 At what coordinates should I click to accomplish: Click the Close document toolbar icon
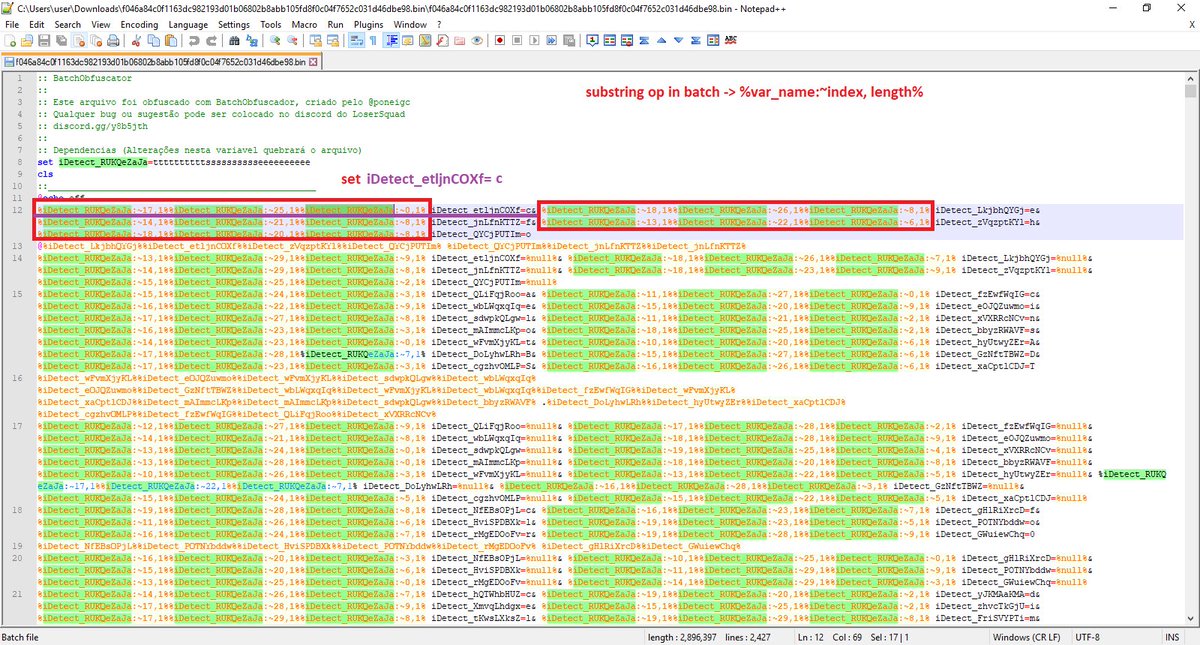pos(79,41)
